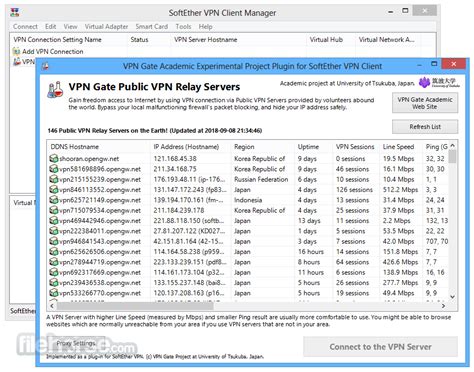Viewport: 474px width, 372px height.
Task: Open the Virtual Adapter menu
Action: [106, 27]
